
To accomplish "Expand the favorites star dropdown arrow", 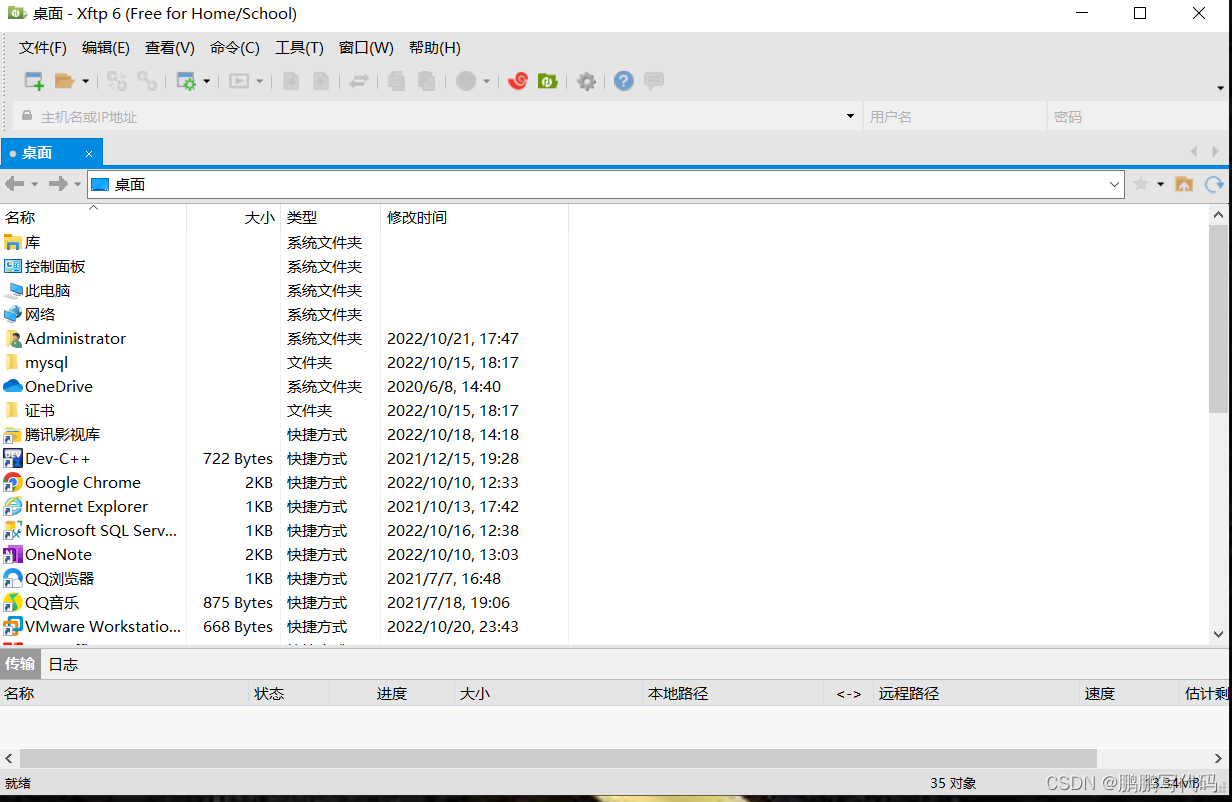I will 1160,184.
